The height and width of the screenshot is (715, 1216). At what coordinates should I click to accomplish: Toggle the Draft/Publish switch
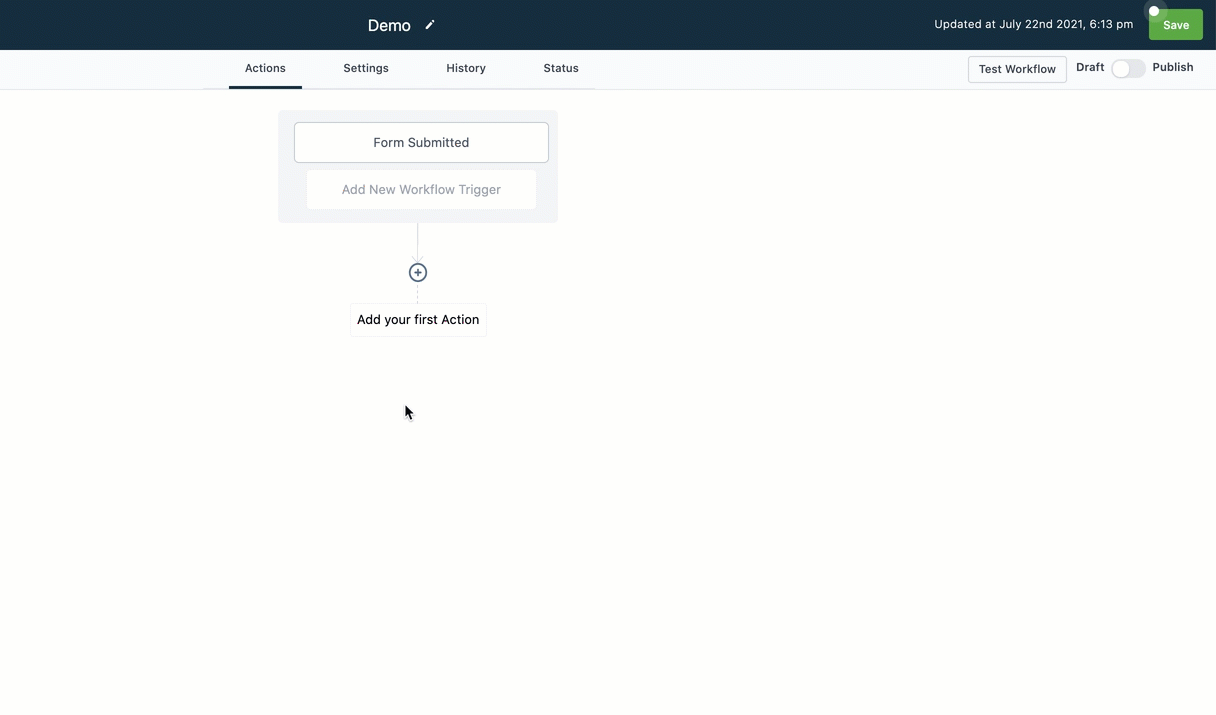coord(1128,68)
